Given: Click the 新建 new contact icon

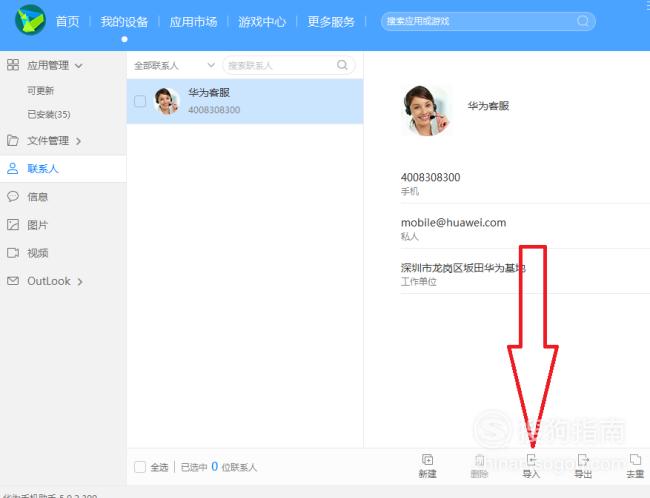Looking at the screenshot, I should coord(427,459).
